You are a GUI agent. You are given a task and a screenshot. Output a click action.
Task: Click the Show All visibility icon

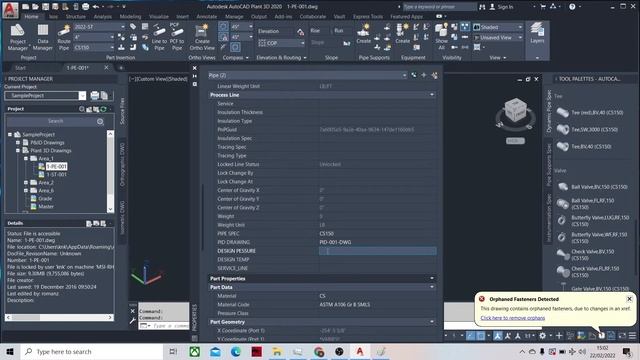pos(441,36)
